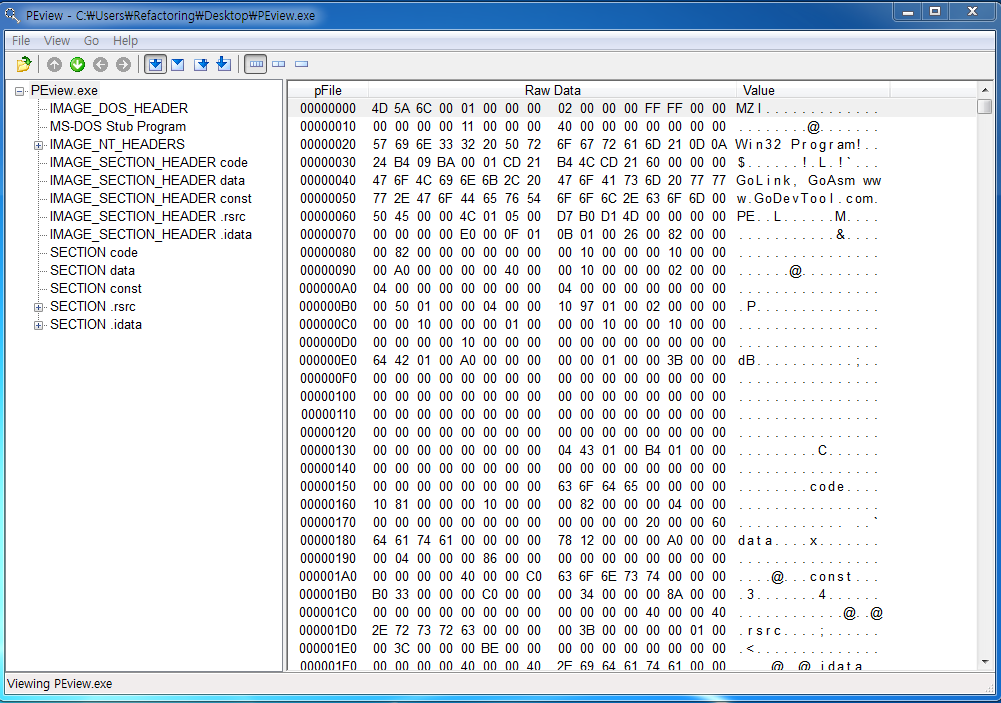This screenshot has width=1001, height=703.
Task: Select the third address view icon
Action: click(x=201, y=64)
